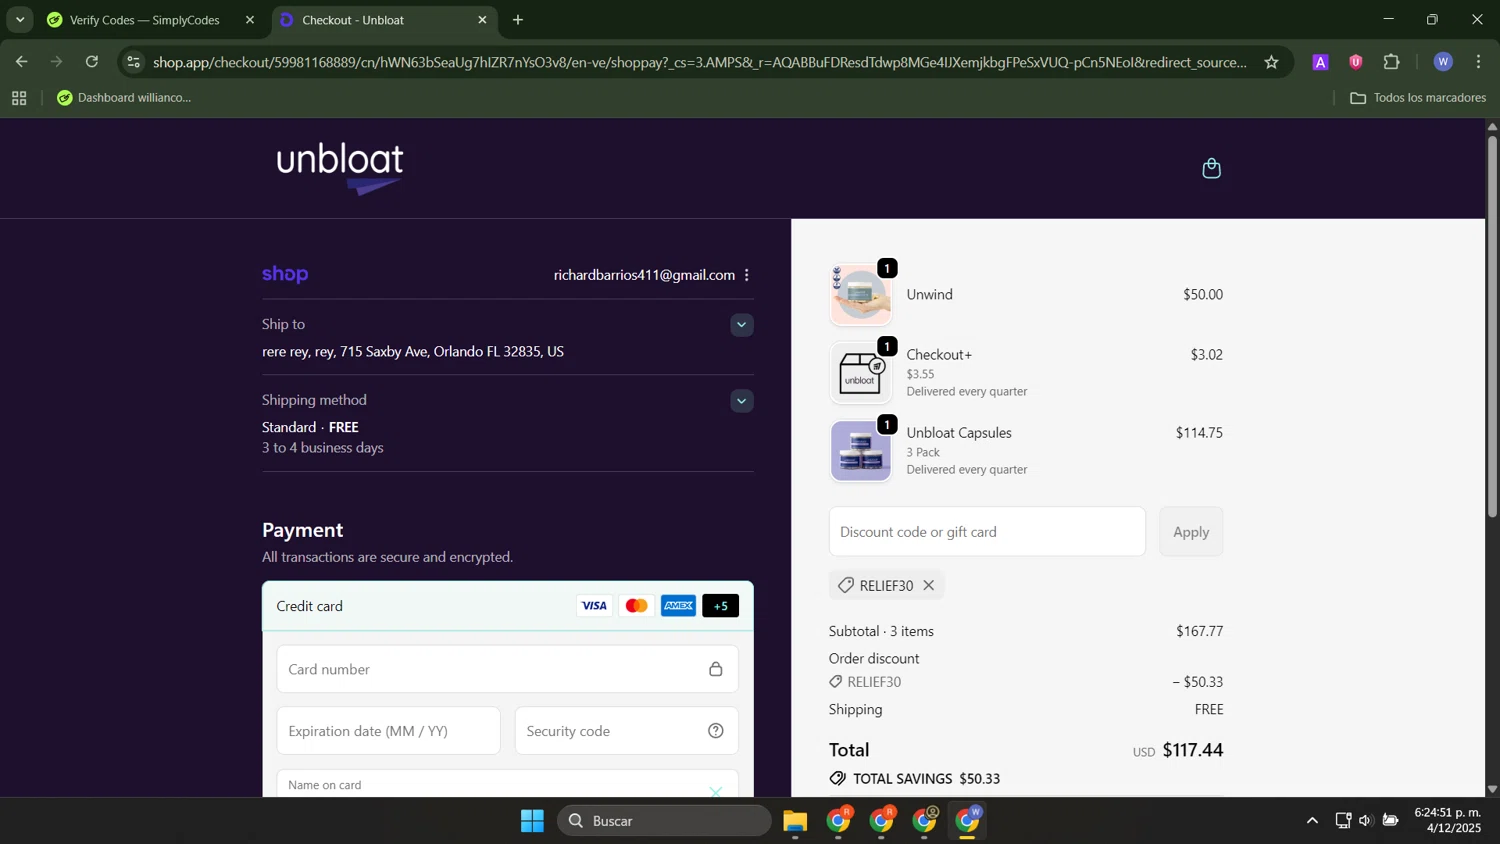Screen dimensions: 1500x844
Task: Focus the Expiration date field
Action: pos(388,731)
